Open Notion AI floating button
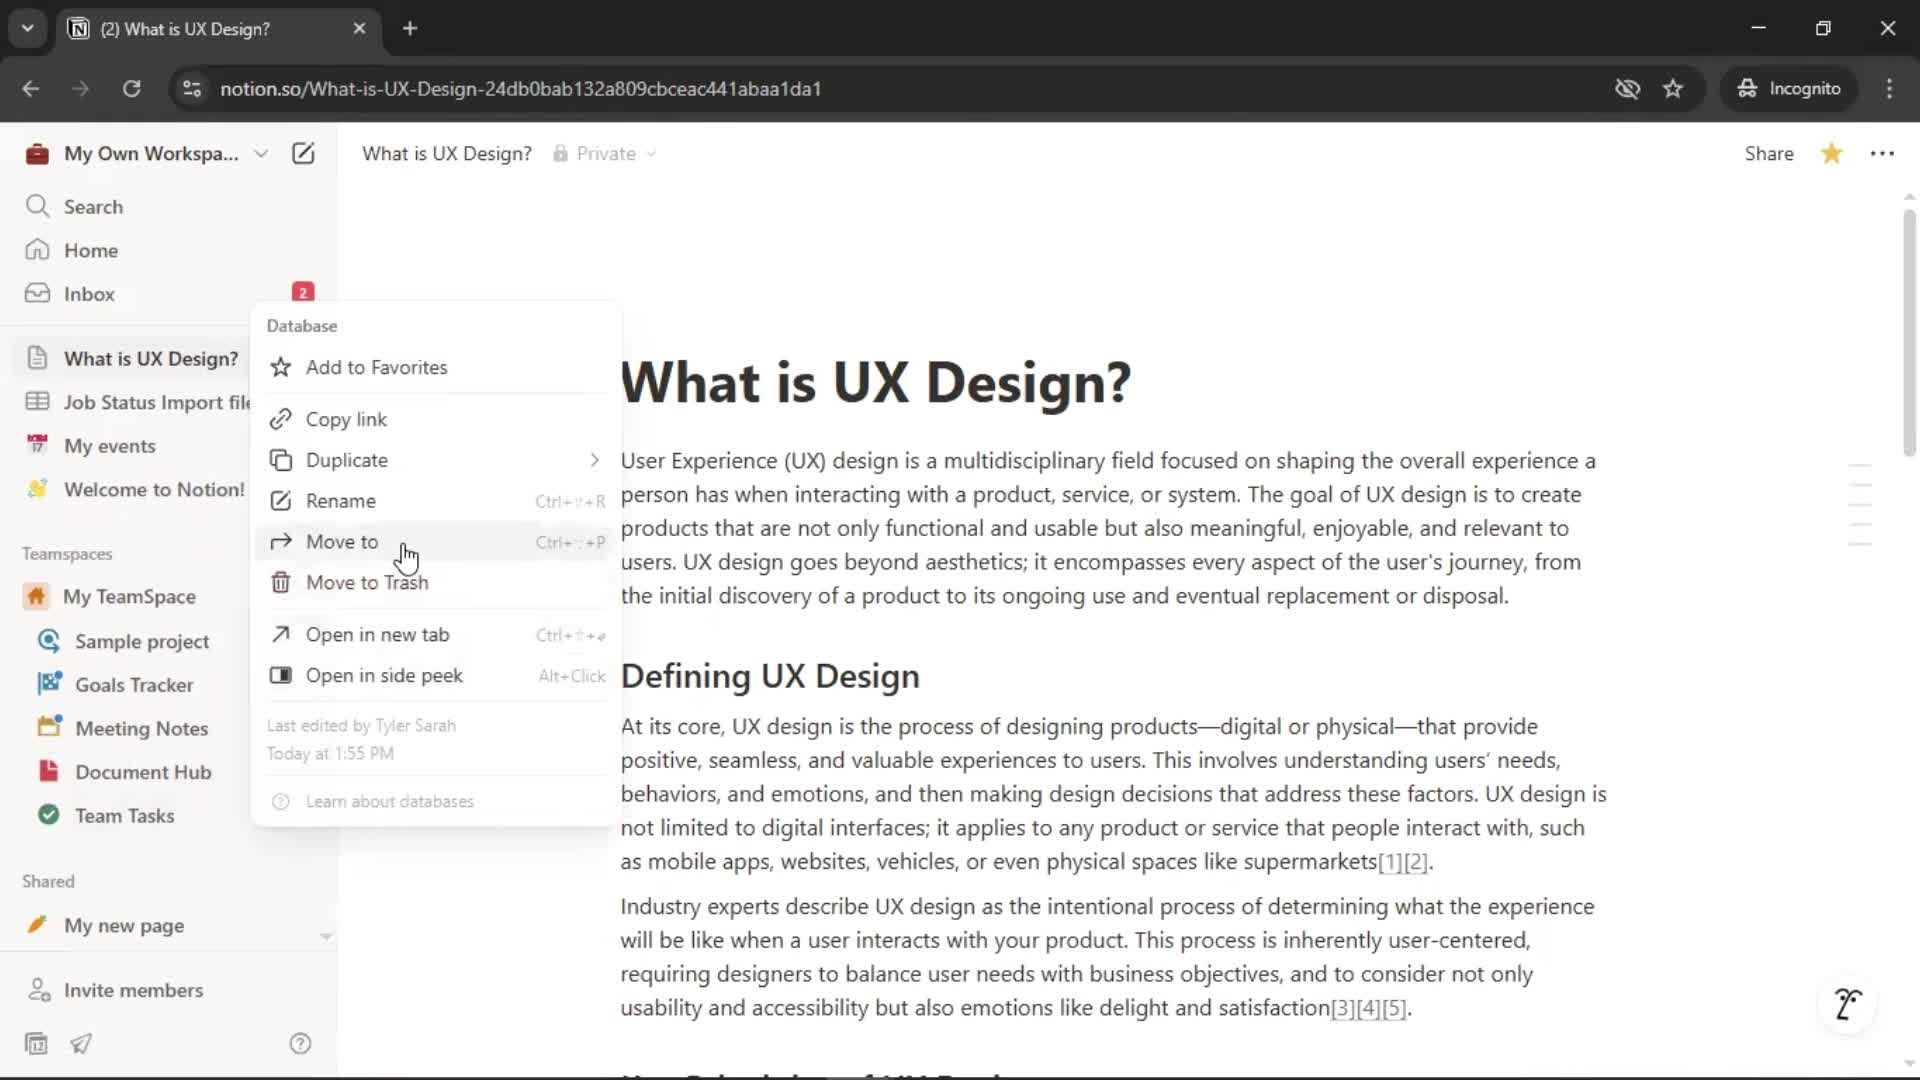Viewport: 1920px width, 1080px height. (1847, 1003)
